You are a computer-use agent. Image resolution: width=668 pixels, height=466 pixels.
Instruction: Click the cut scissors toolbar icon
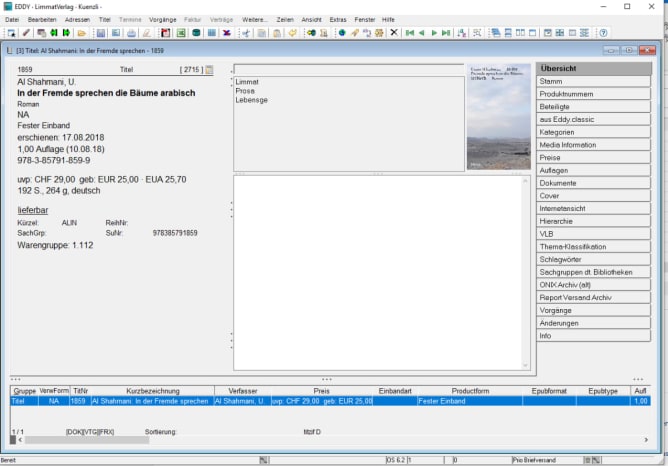click(246, 33)
